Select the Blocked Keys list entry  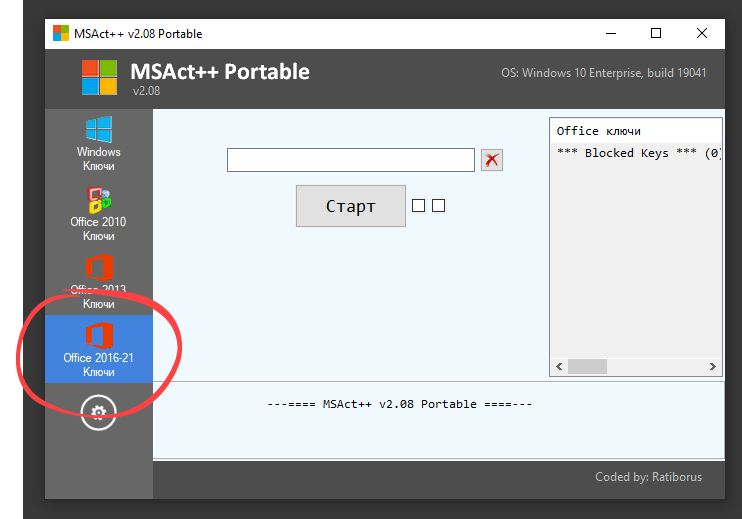[x=638, y=153]
